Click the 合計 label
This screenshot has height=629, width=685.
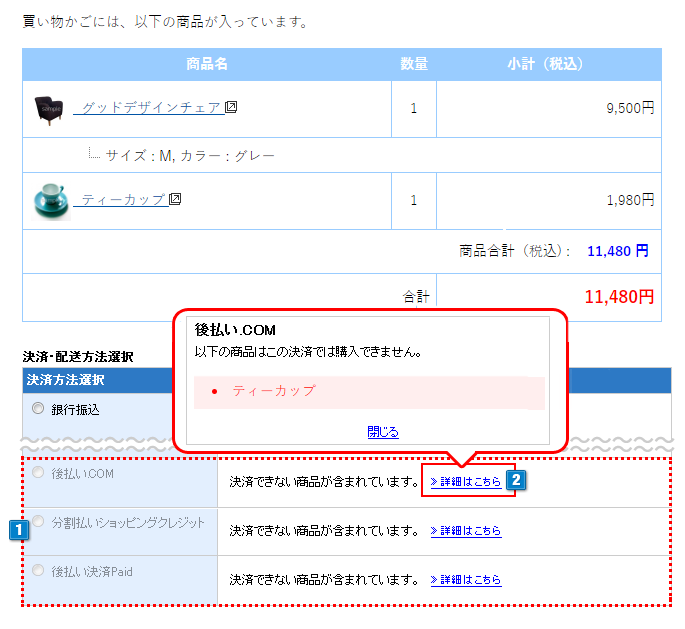416,297
